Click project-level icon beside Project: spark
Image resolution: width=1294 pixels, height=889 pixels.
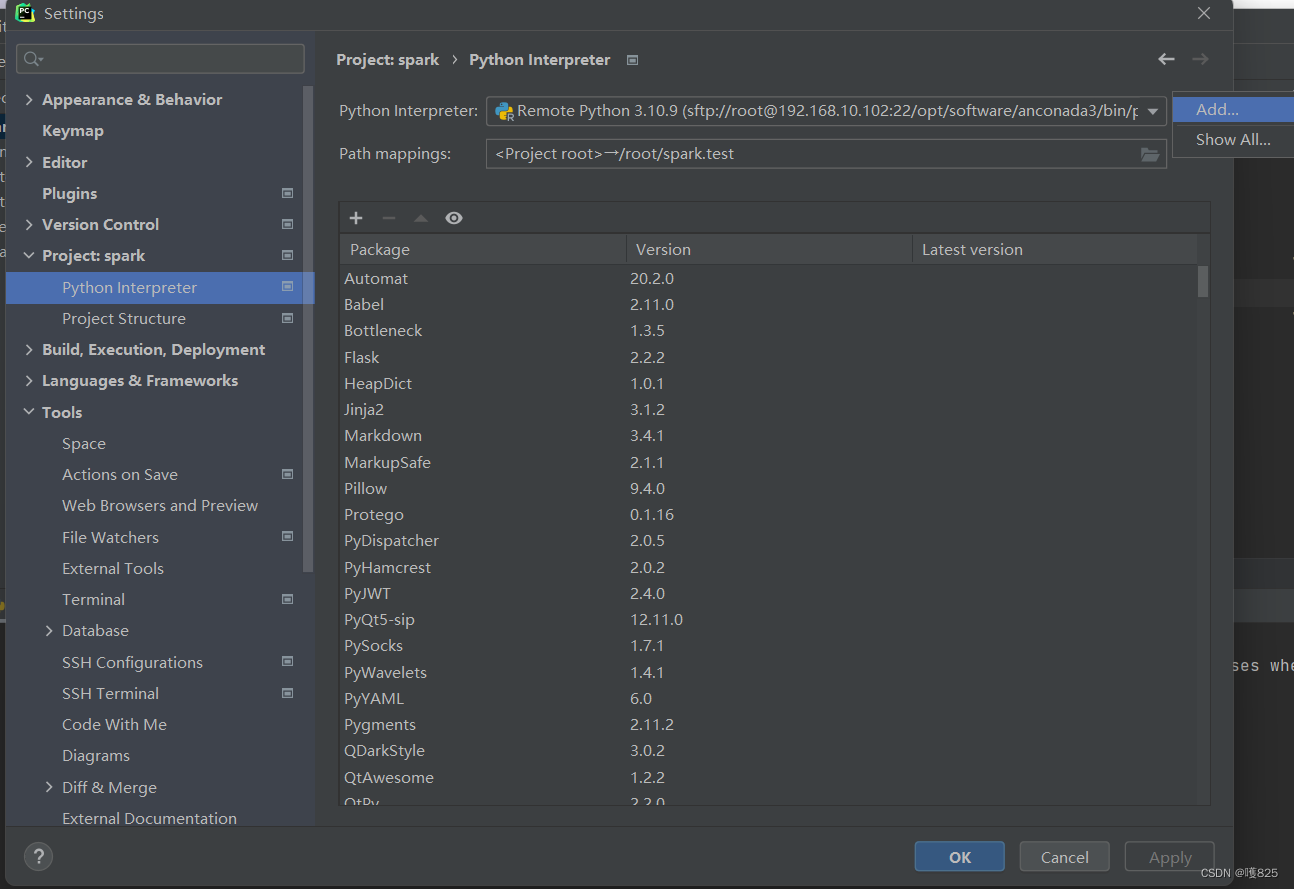(287, 255)
